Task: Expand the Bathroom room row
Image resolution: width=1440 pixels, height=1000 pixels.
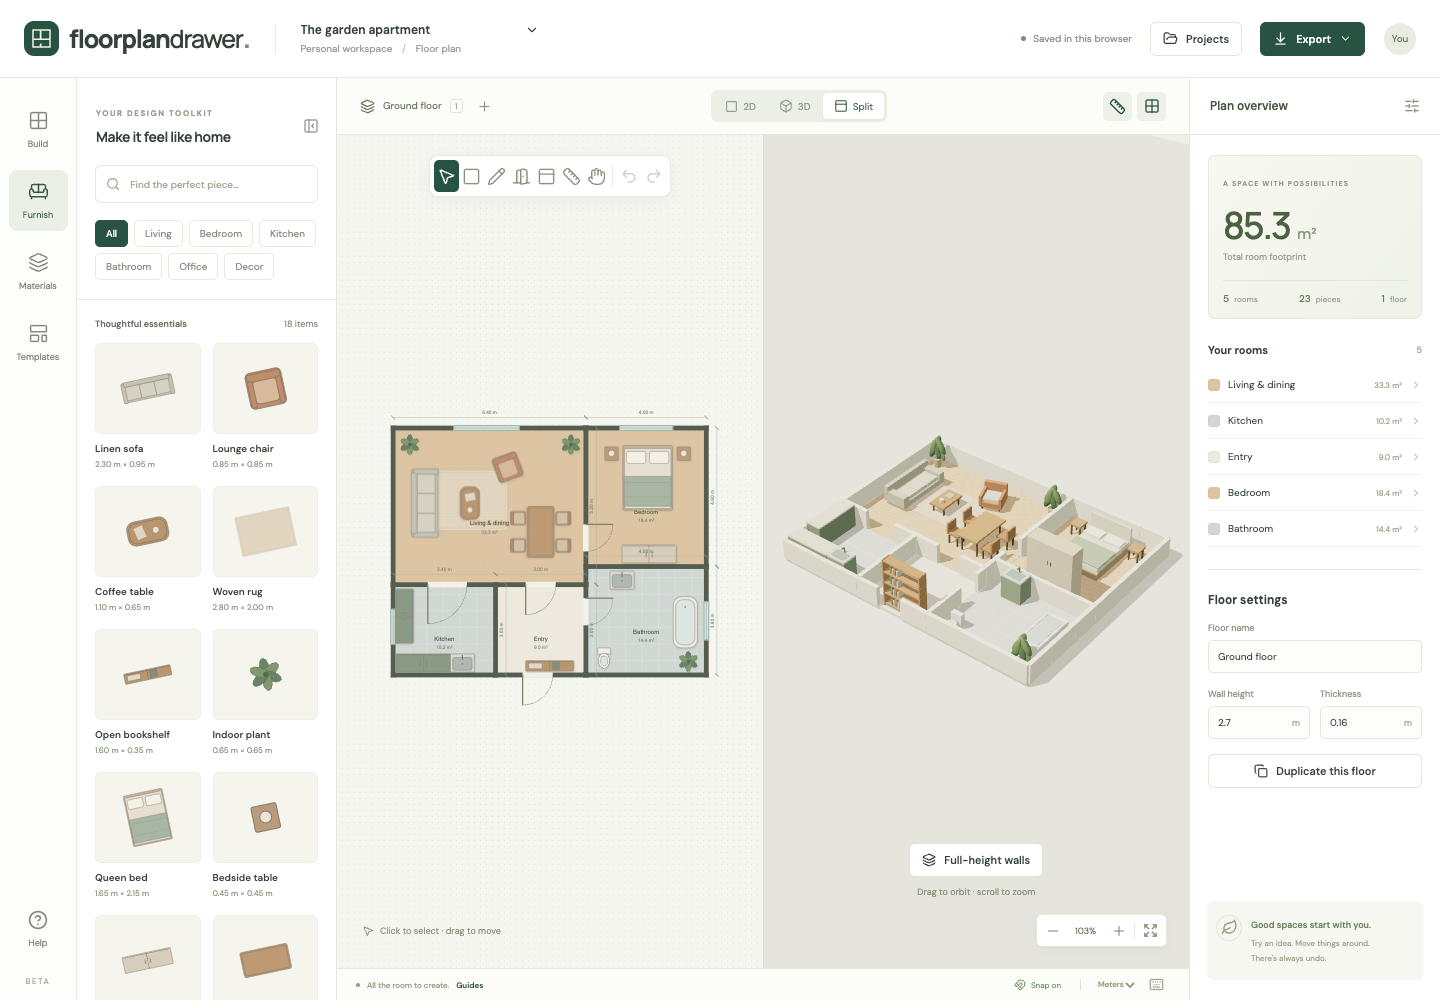Action: click(1314, 529)
